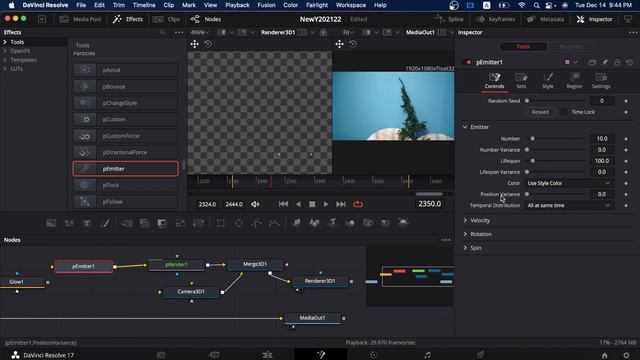Select the Merge3D1 node
The image size is (640, 360).
click(255, 264)
